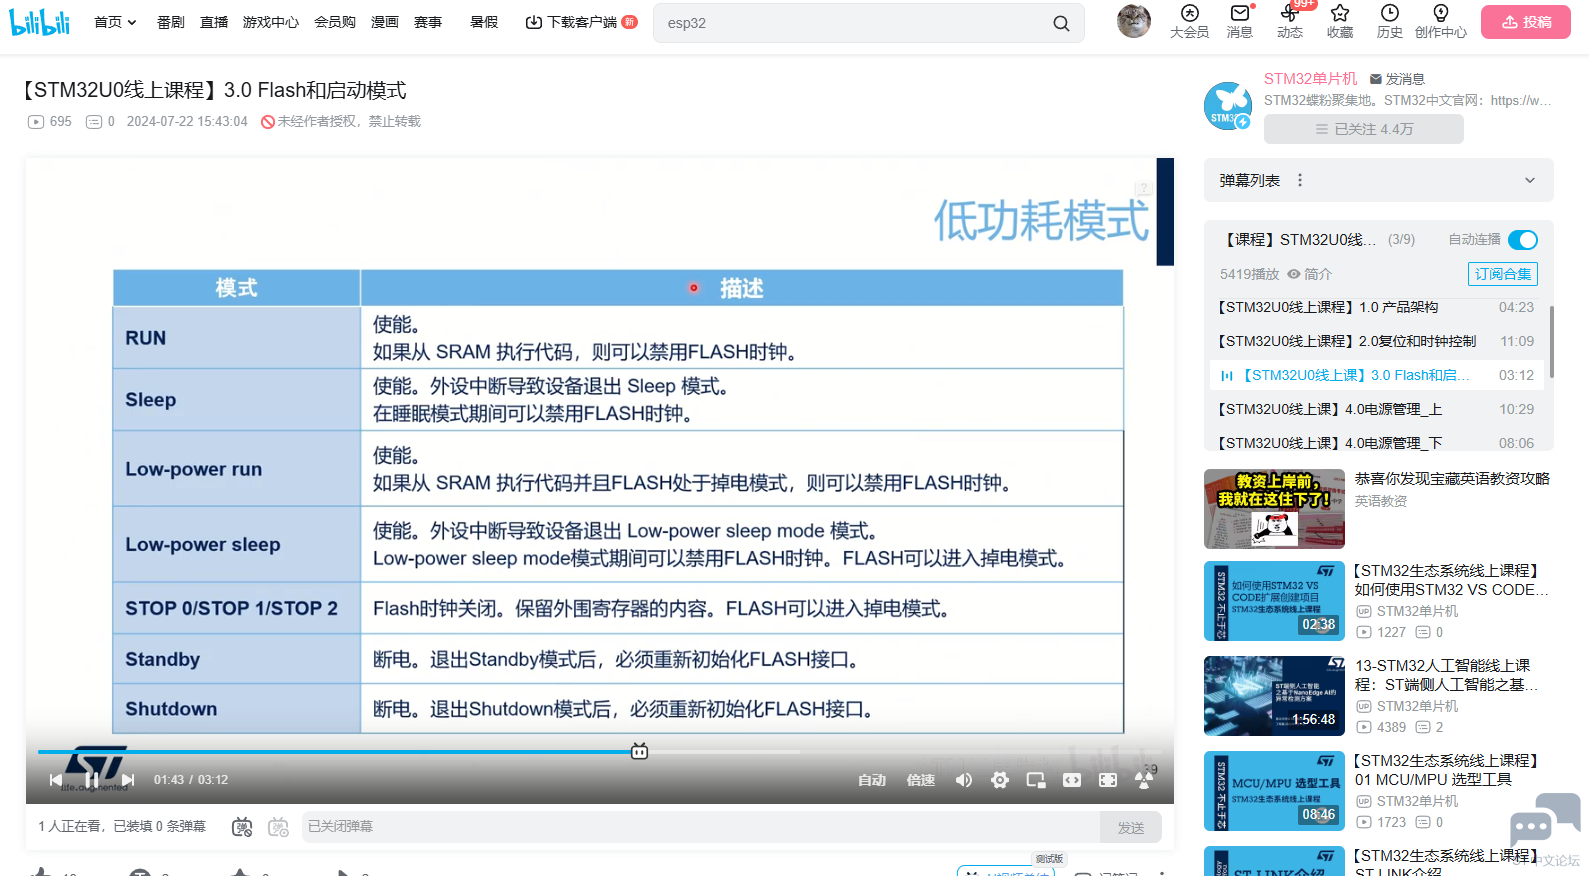1589x876 pixels.
Task: Enter fullscreen mode
Action: 1108,780
